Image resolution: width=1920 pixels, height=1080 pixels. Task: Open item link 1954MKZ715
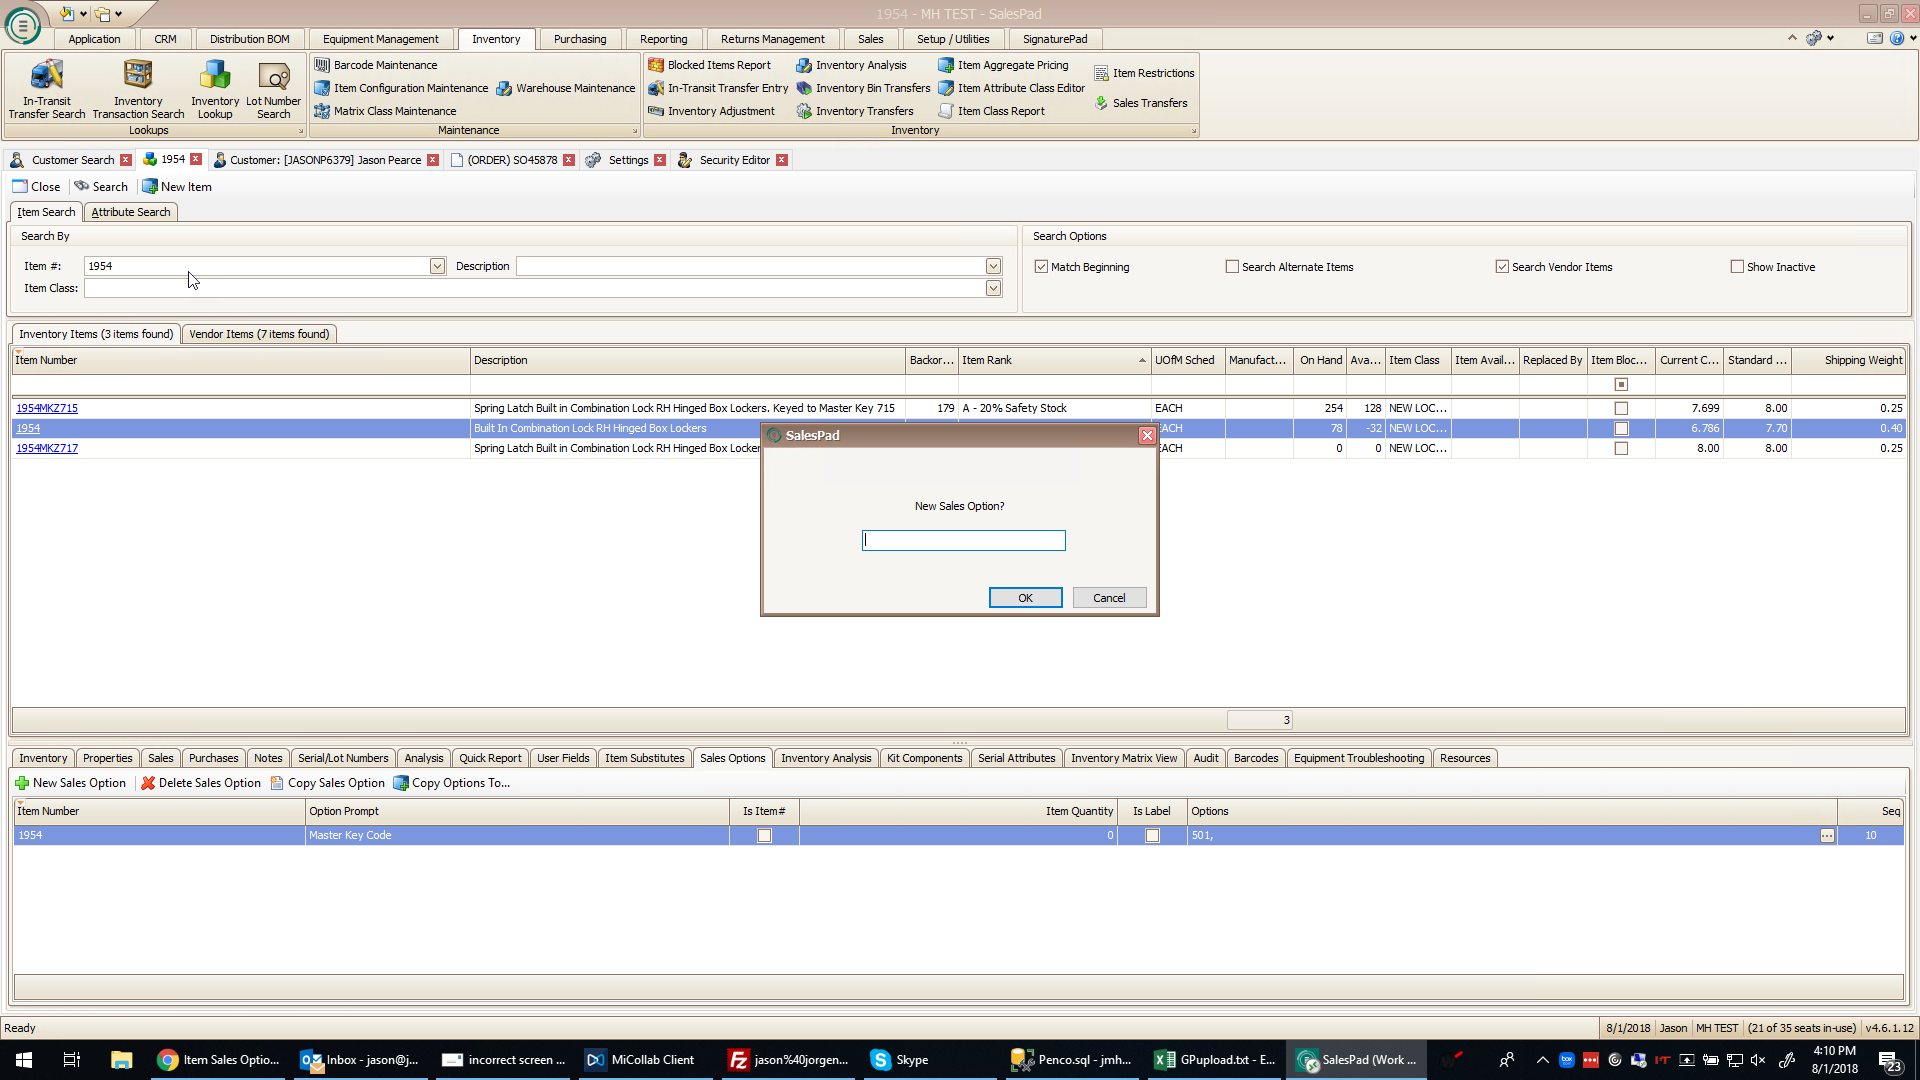pos(47,408)
